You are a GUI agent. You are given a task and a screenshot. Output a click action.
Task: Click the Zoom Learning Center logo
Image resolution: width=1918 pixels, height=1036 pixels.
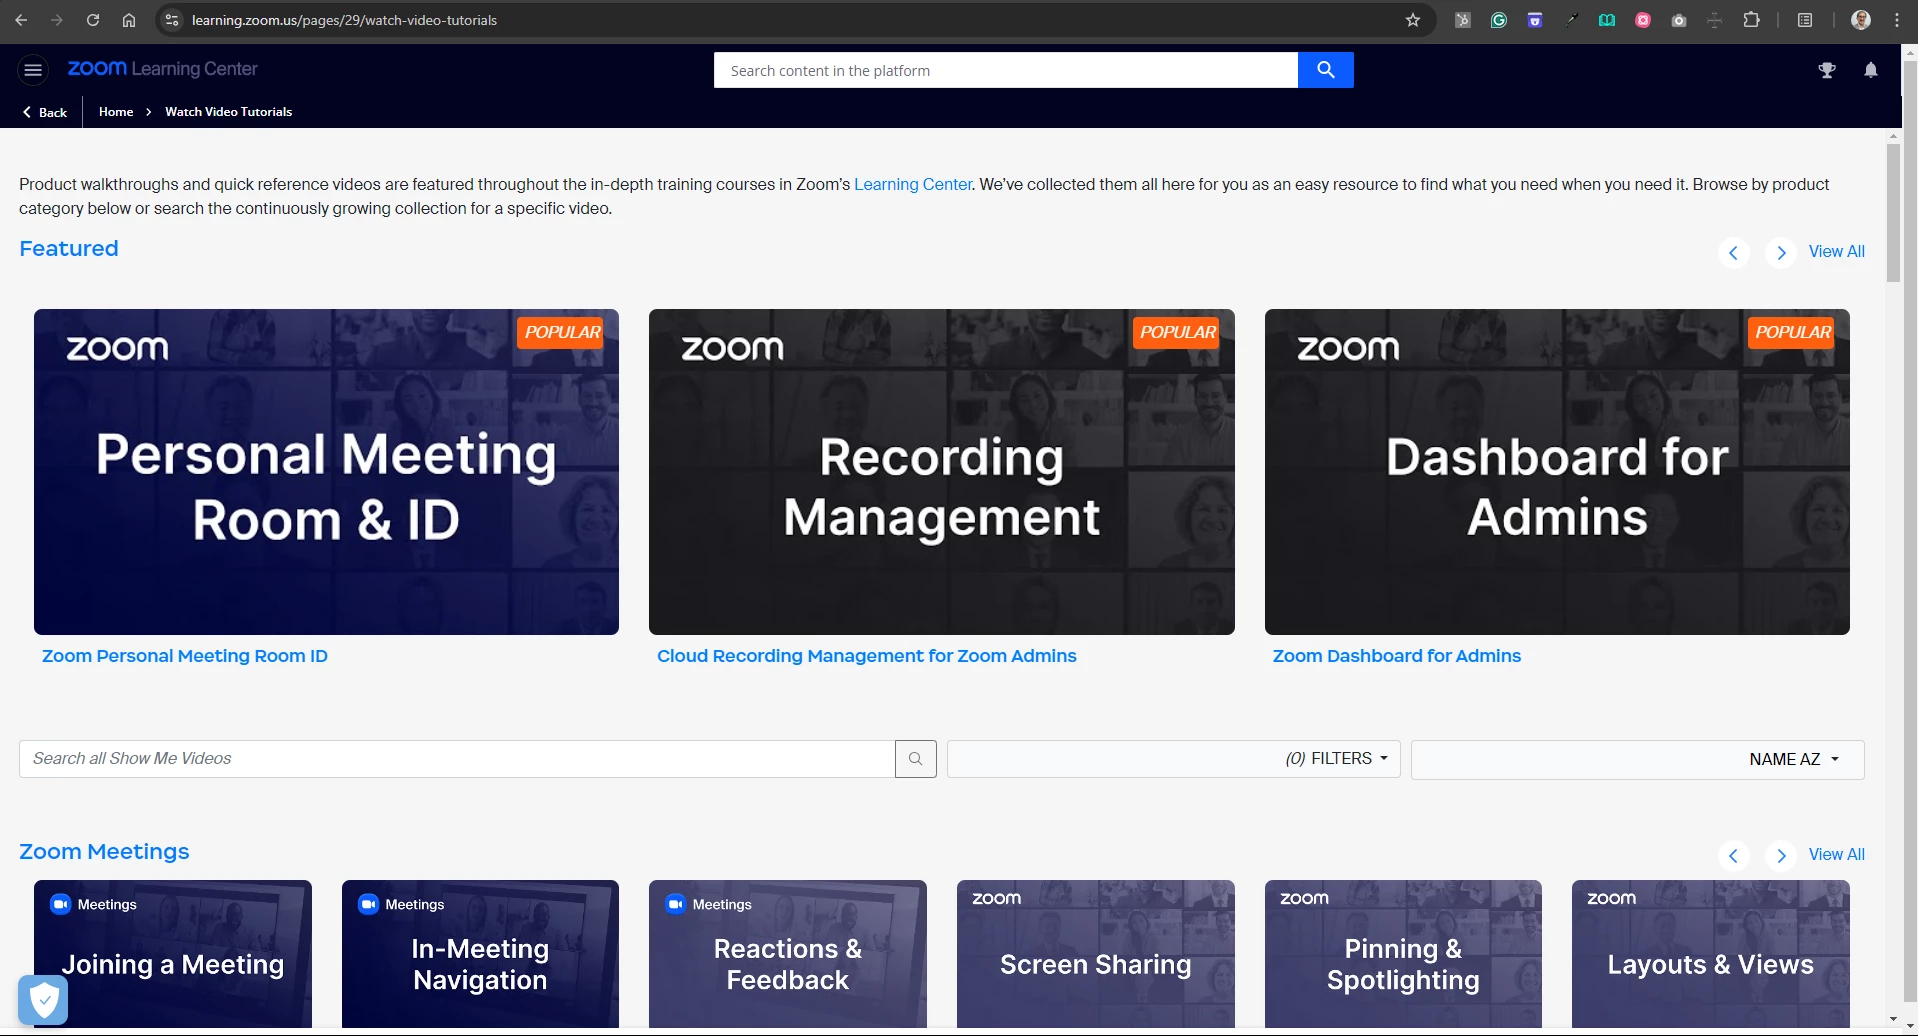click(x=163, y=69)
